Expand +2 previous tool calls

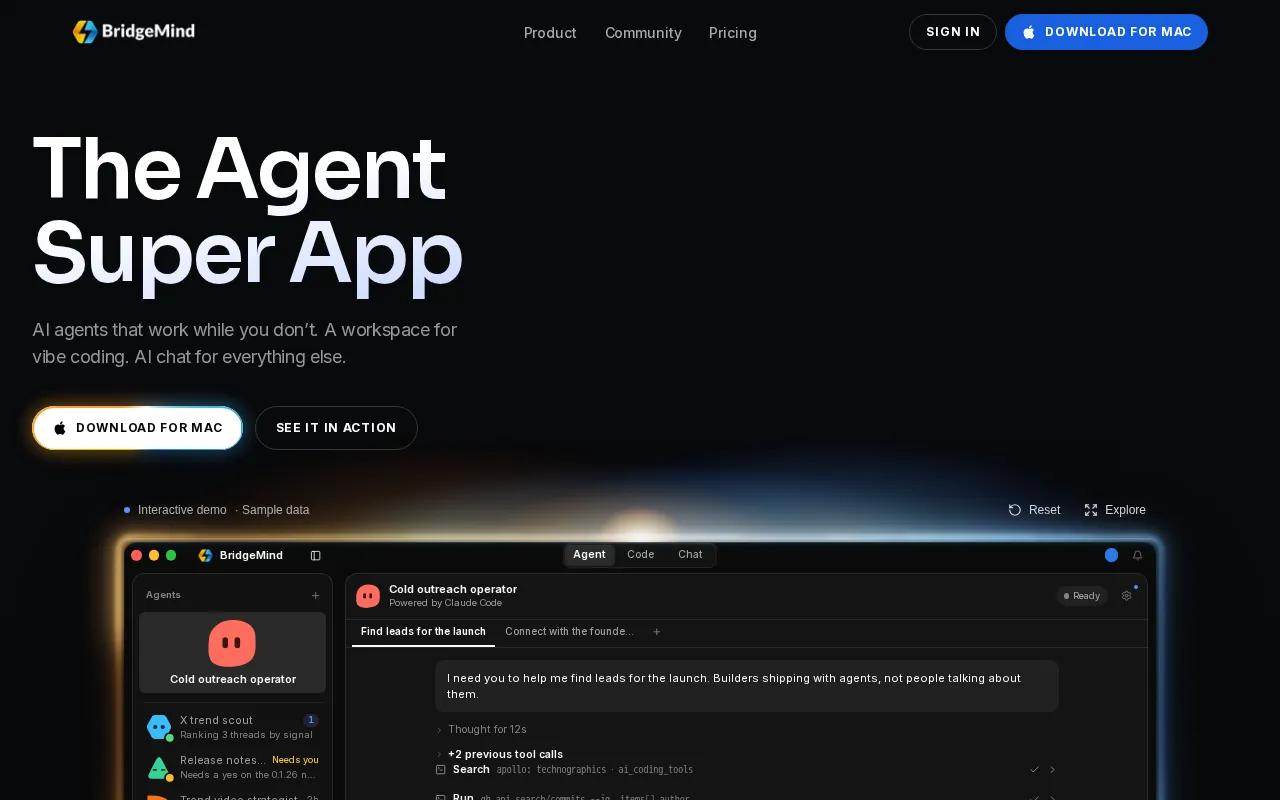505,755
